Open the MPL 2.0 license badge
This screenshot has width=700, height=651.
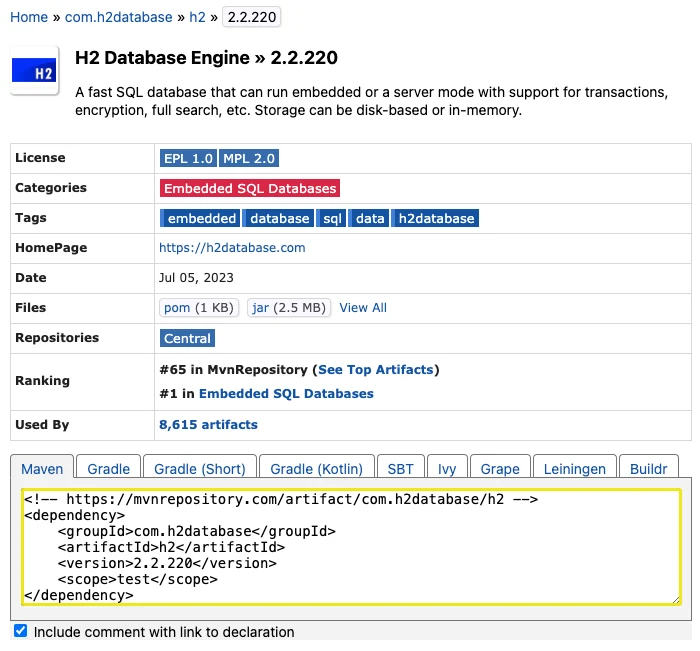point(249,158)
